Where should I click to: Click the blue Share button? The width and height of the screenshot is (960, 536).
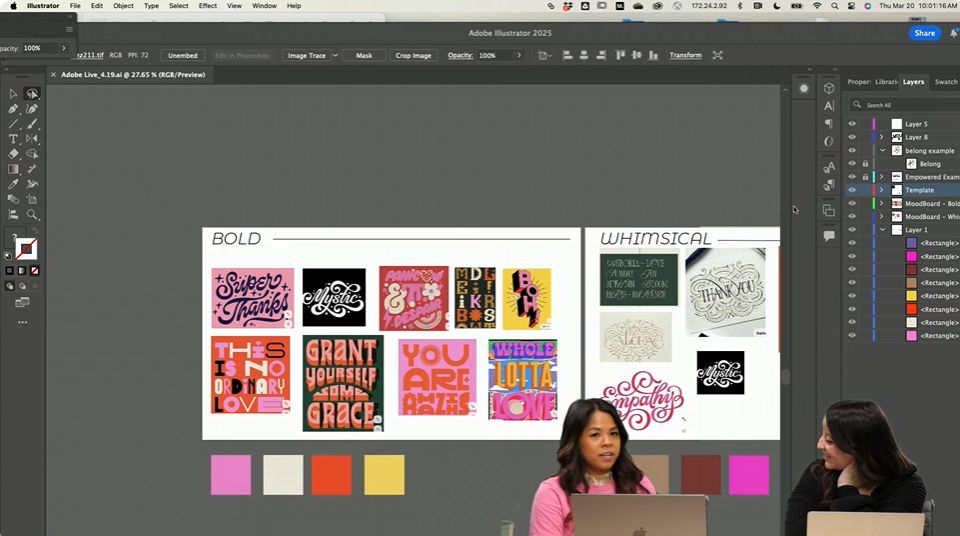[924, 33]
